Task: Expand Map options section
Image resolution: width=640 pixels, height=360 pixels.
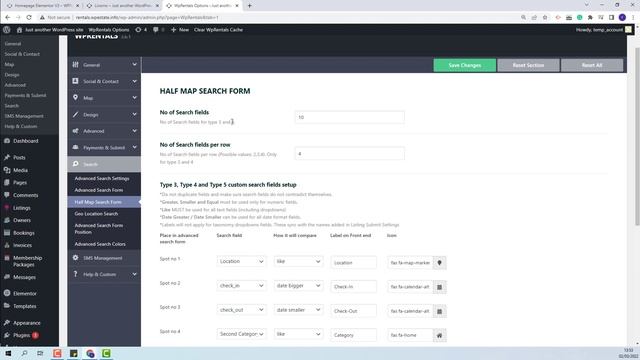Action: (104, 98)
